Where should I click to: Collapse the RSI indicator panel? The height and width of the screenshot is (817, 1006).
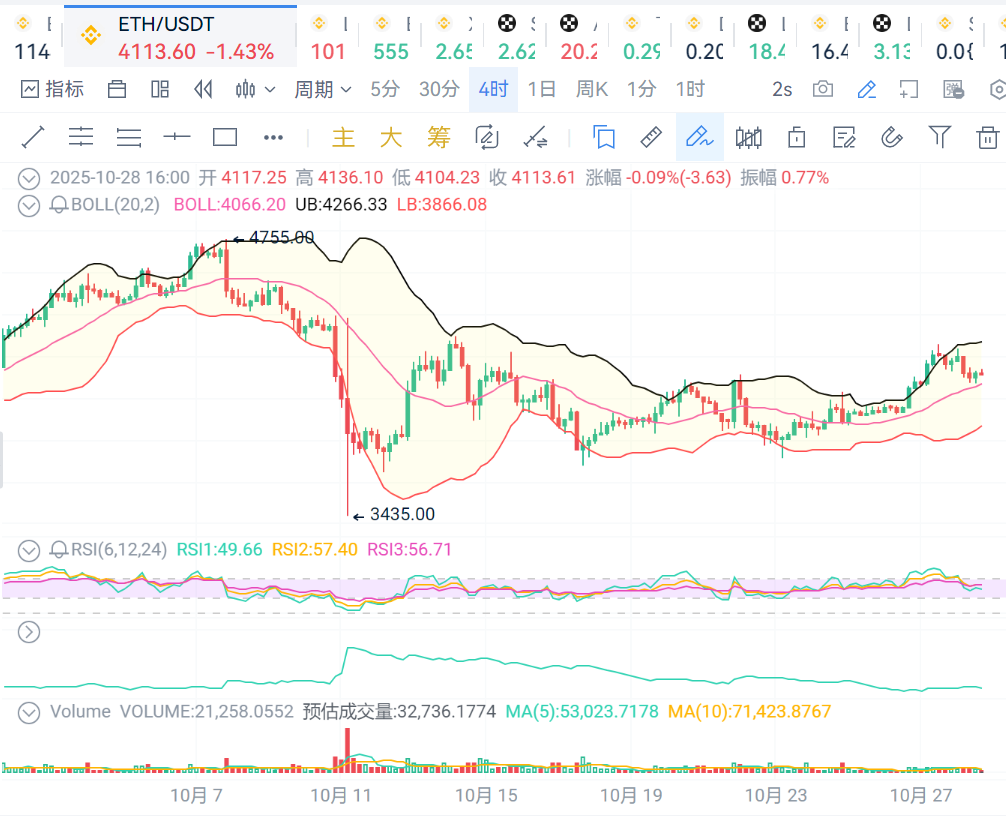pyautogui.click(x=30, y=550)
